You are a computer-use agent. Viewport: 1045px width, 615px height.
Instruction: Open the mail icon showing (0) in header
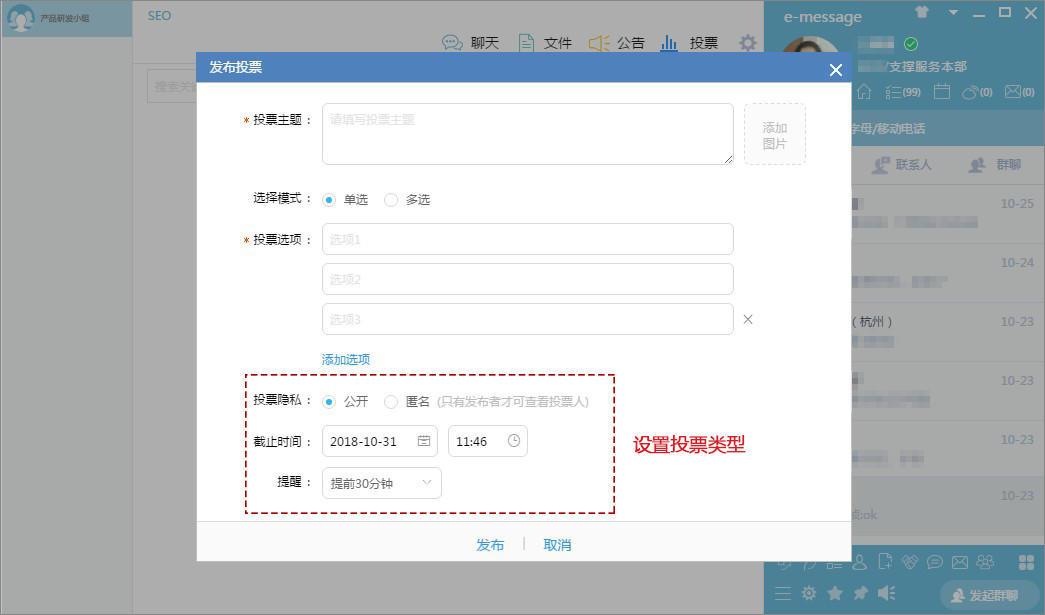pos(1020,91)
